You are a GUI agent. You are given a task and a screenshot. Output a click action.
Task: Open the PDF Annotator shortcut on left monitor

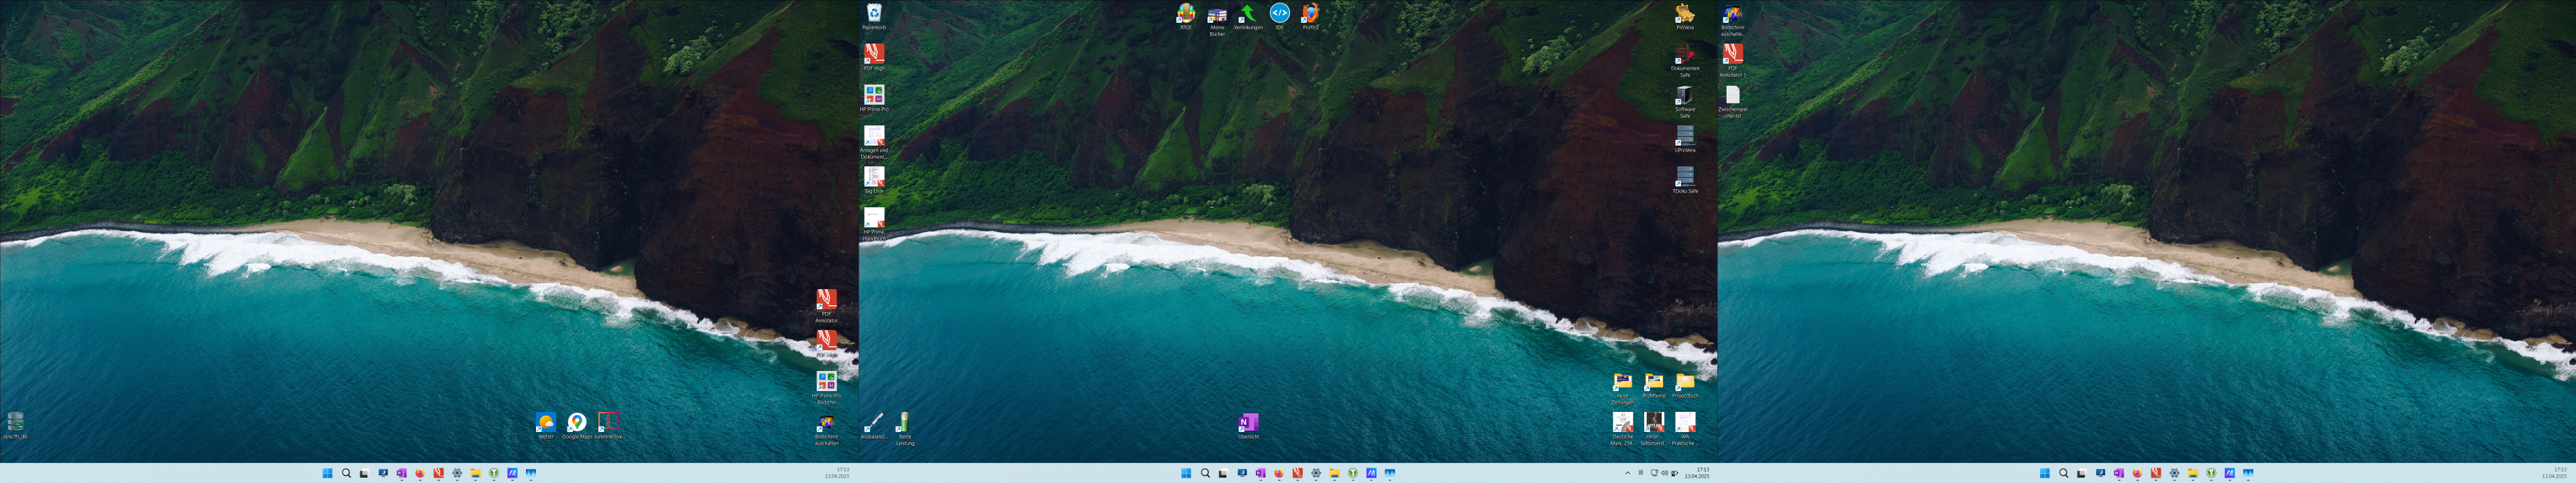826,305
